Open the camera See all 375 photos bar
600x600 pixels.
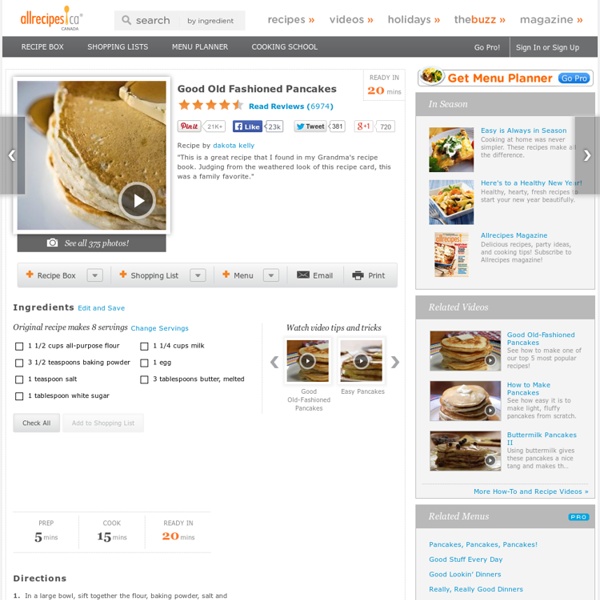(91, 243)
